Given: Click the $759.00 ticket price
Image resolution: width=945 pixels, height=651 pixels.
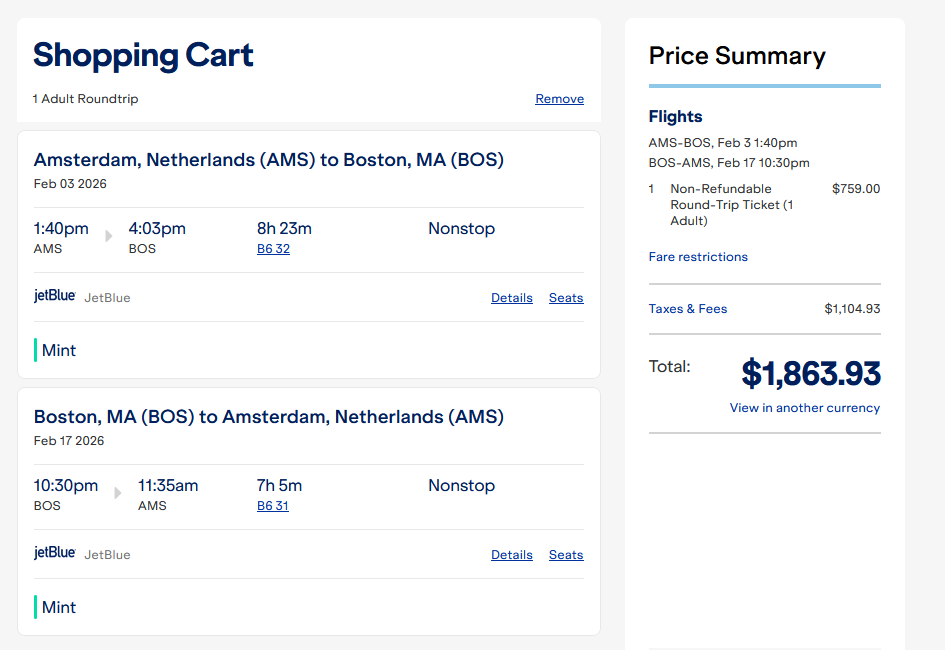Looking at the screenshot, I should (x=855, y=189).
